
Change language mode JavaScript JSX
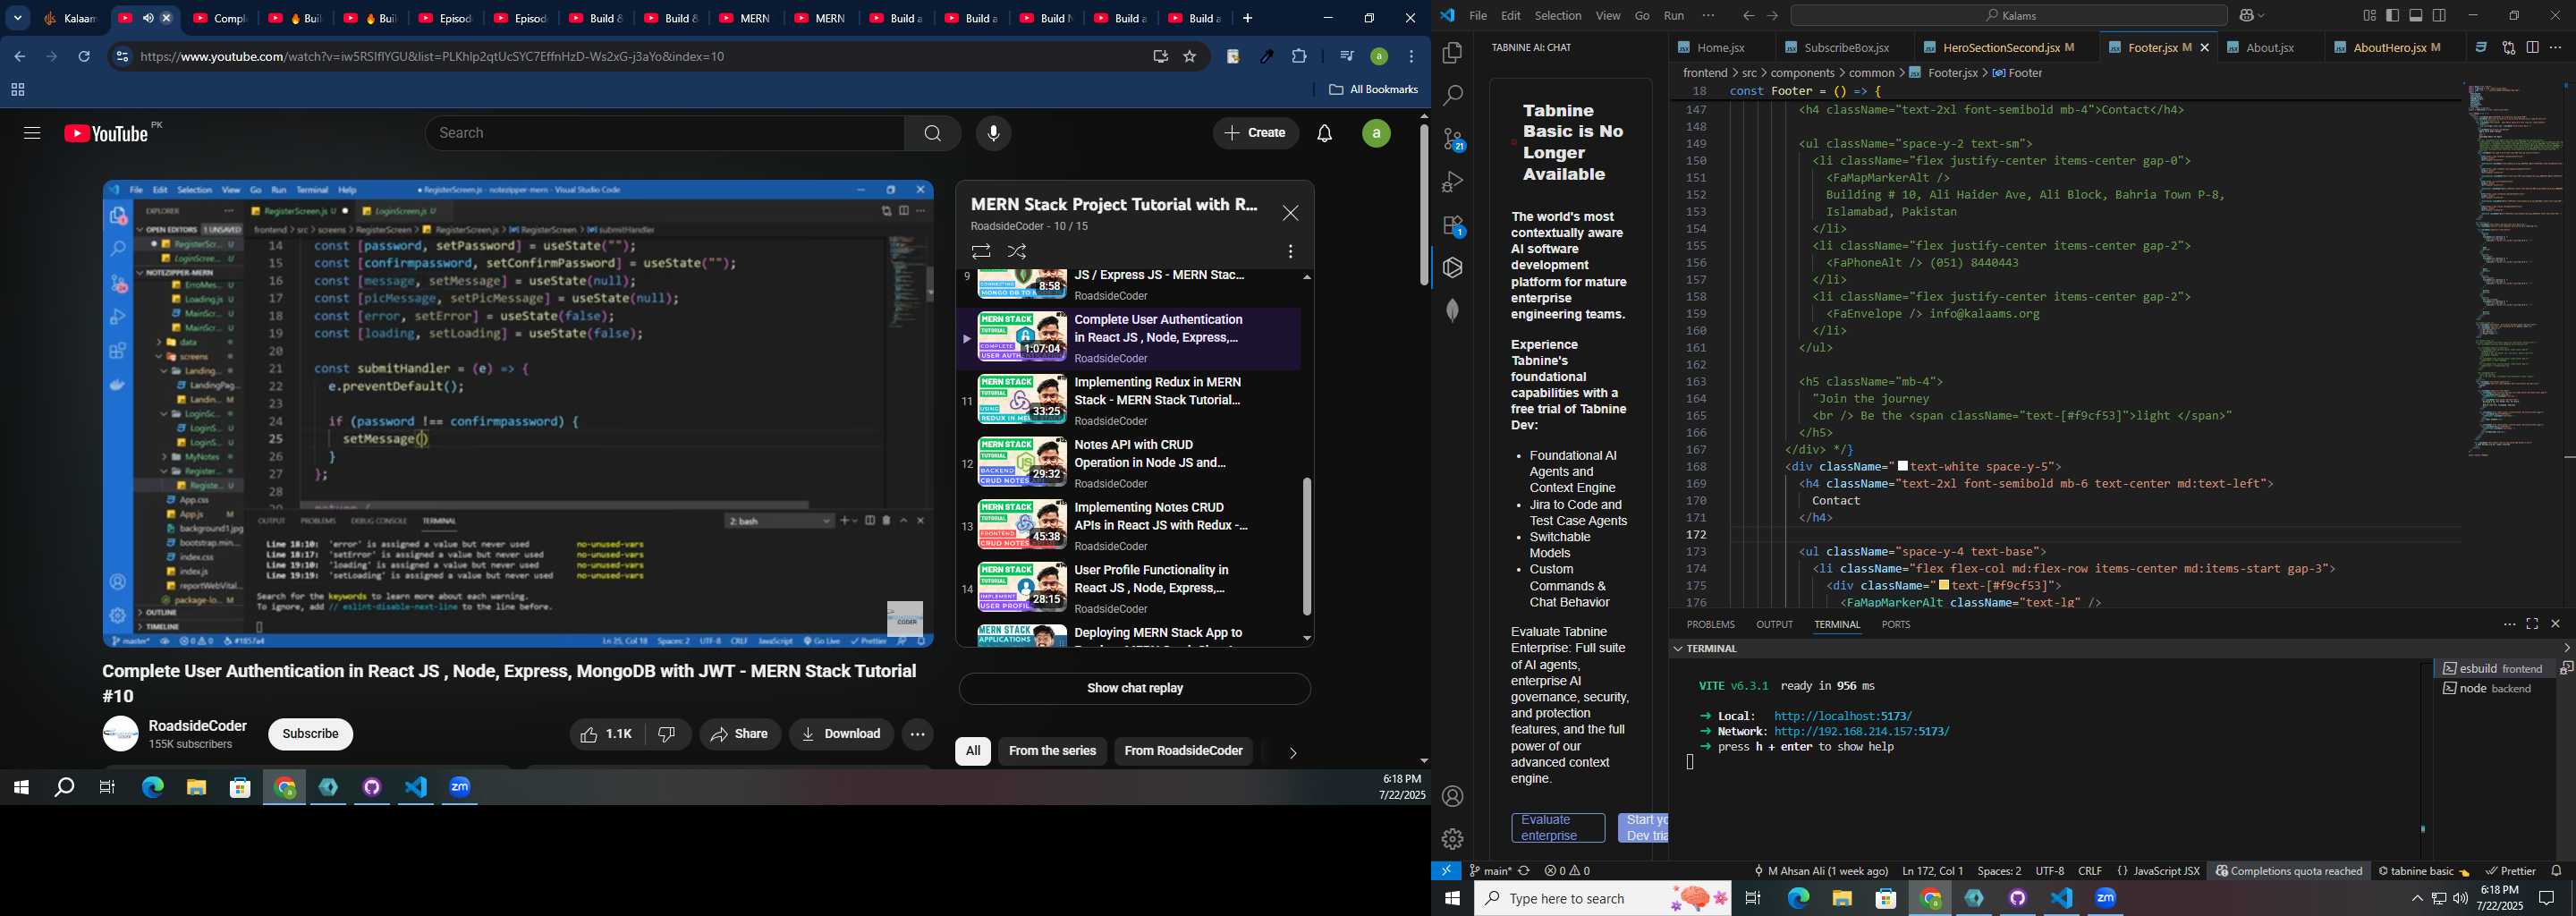[2158, 871]
